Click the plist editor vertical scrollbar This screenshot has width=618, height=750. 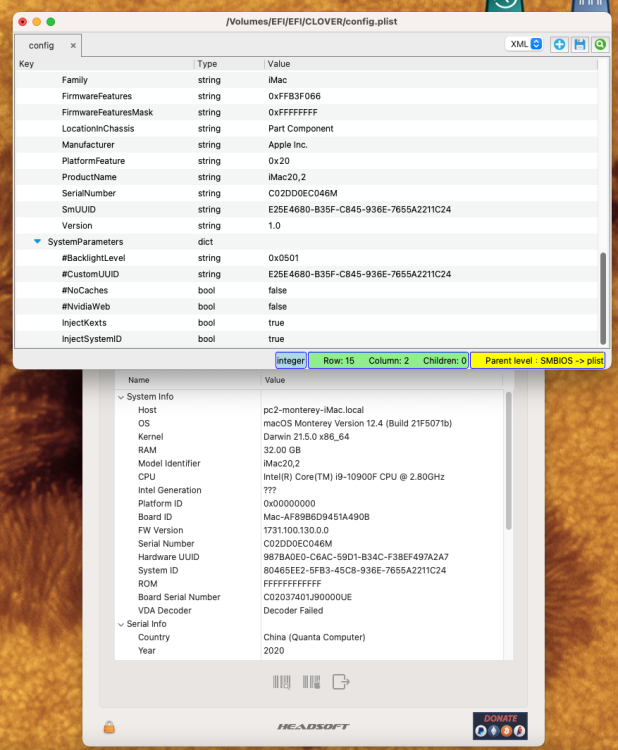603,298
